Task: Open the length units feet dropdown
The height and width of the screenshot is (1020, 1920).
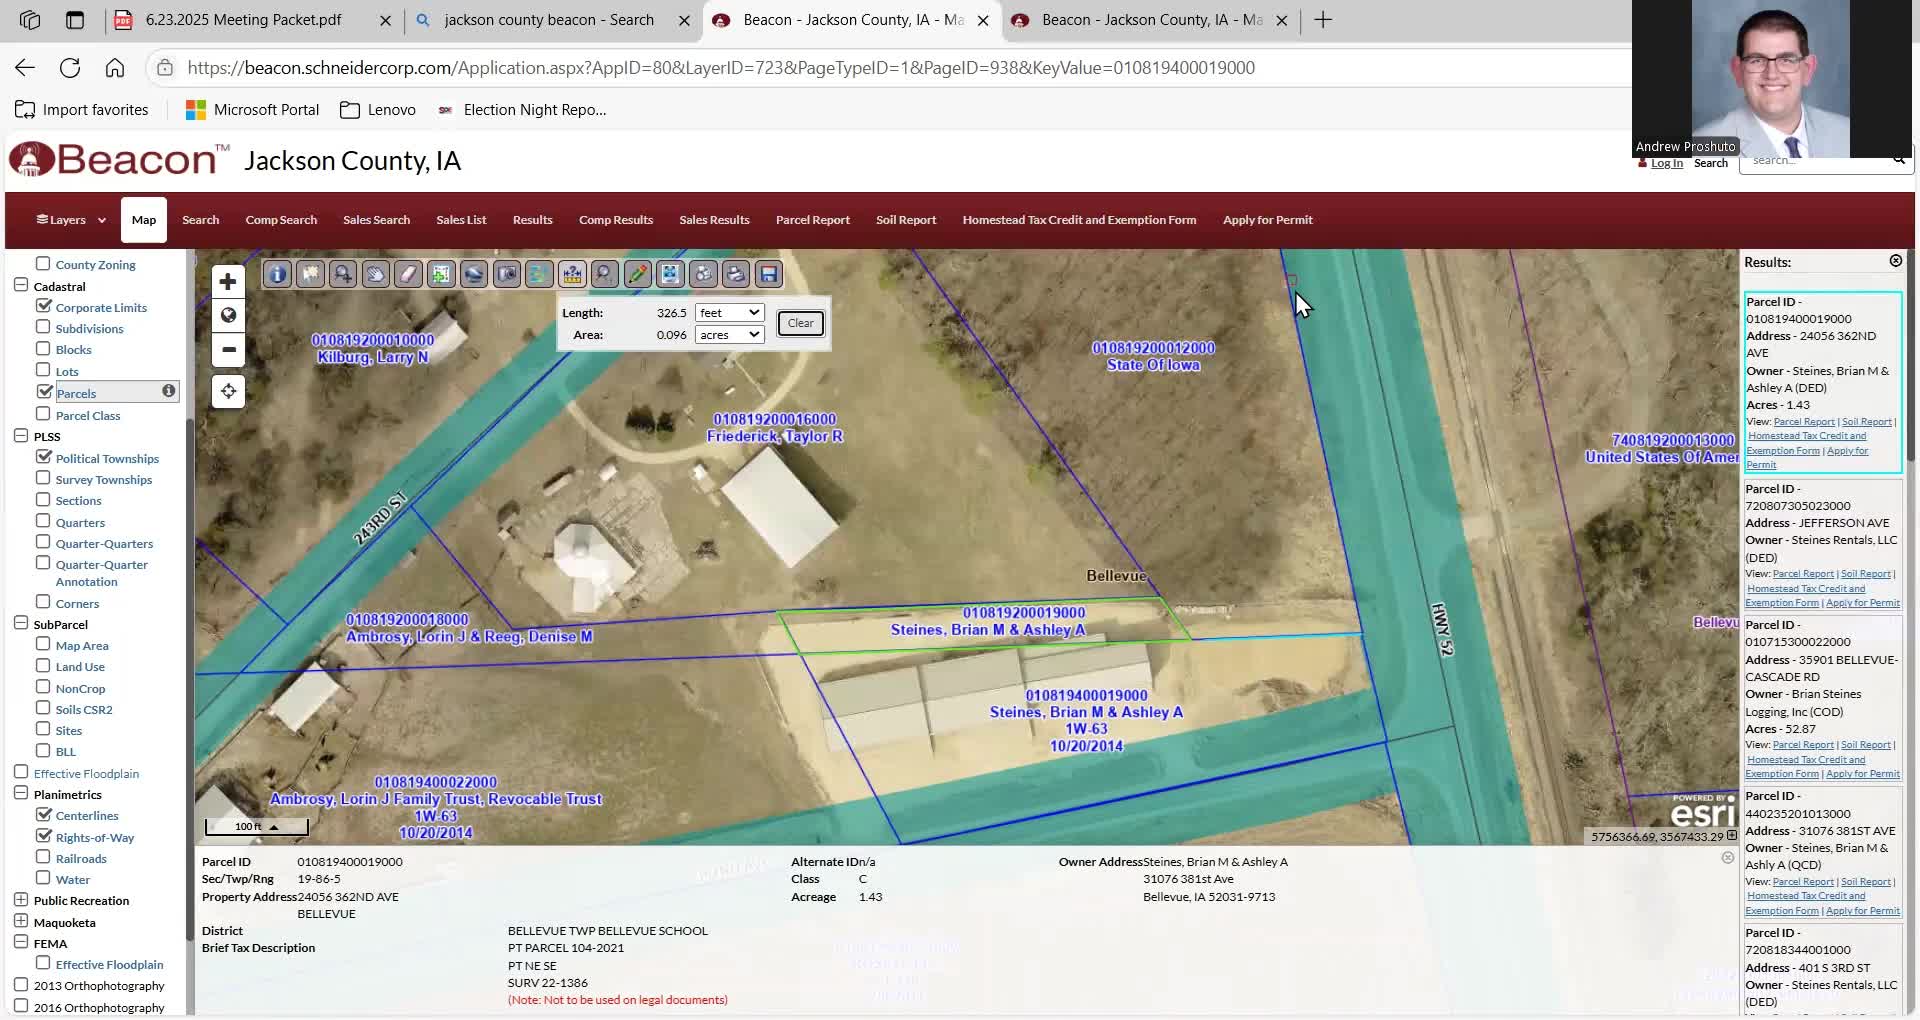Action: pos(729,313)
